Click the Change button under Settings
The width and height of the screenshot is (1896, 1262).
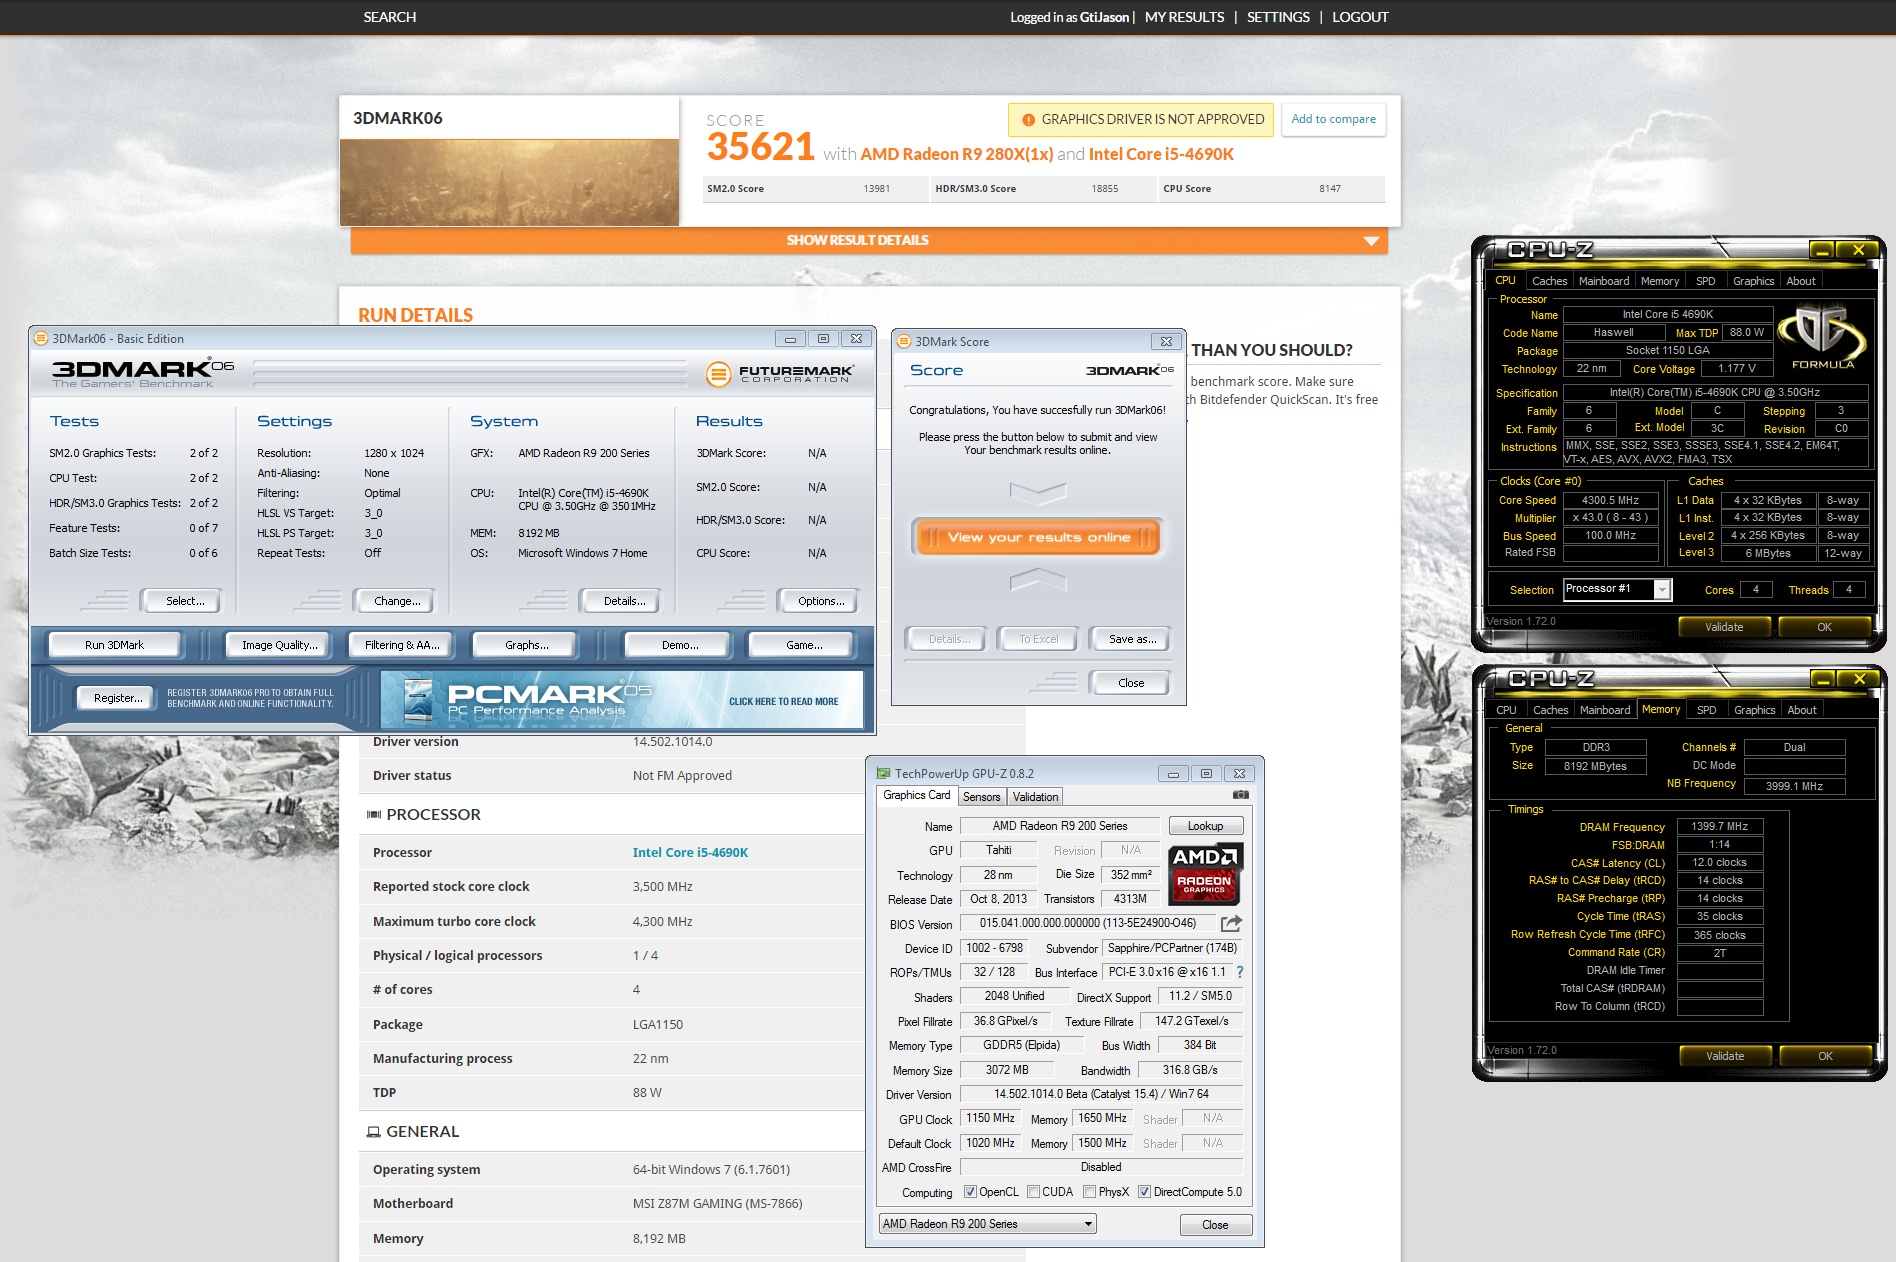(396, 601)
